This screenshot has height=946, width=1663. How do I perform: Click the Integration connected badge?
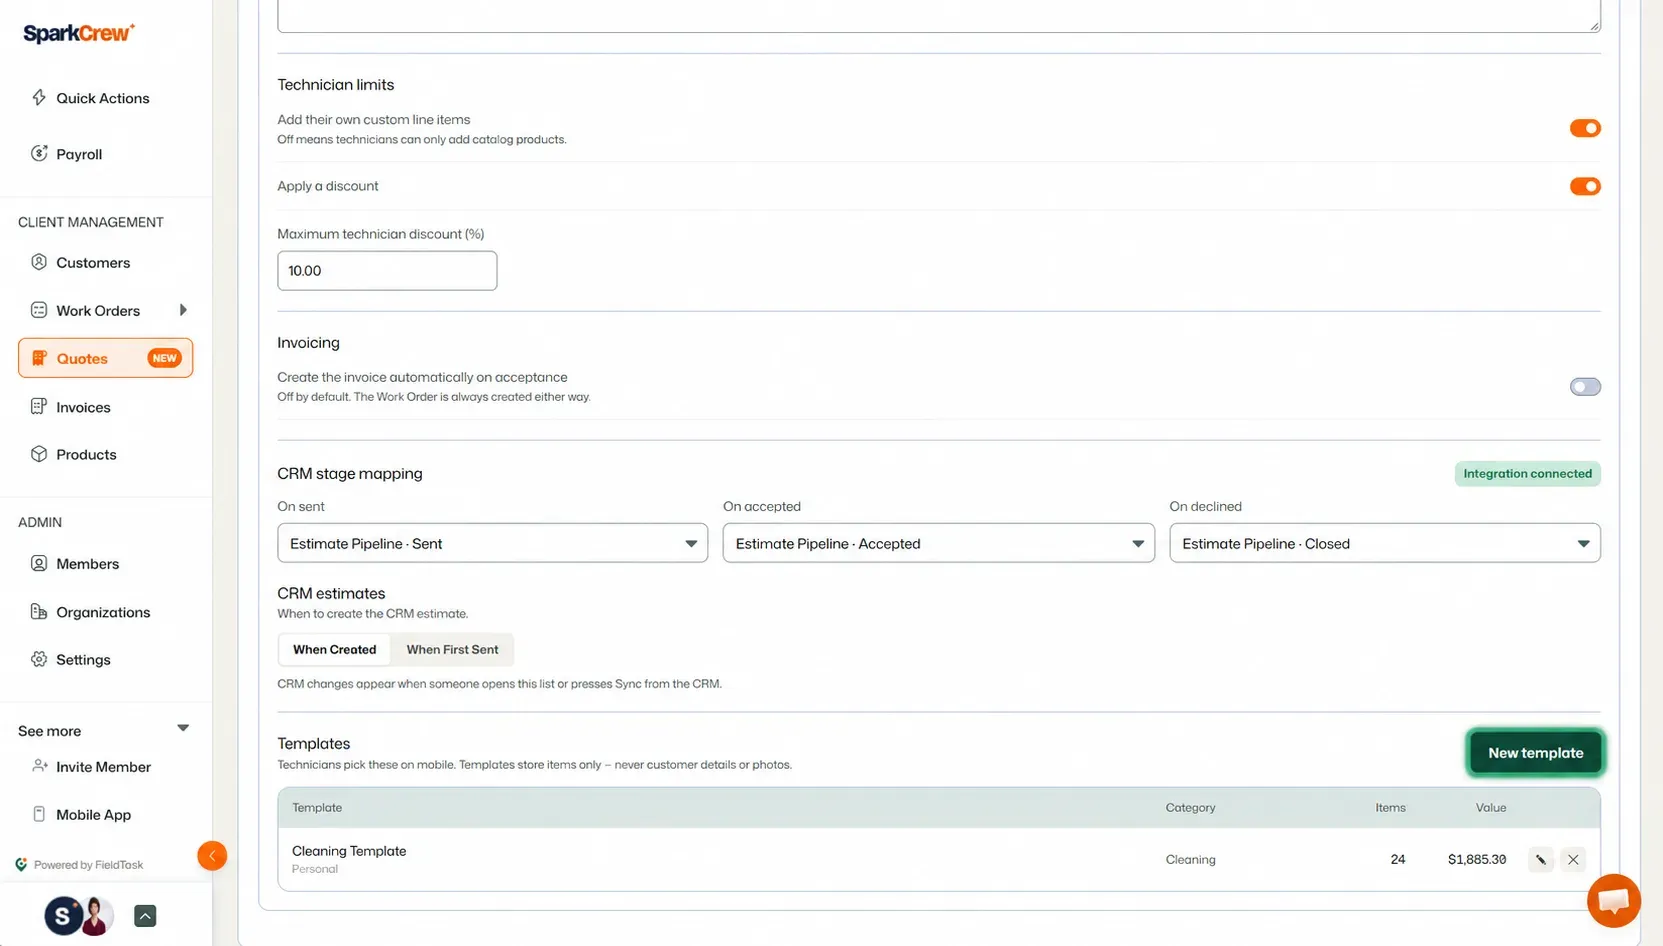1527,473
